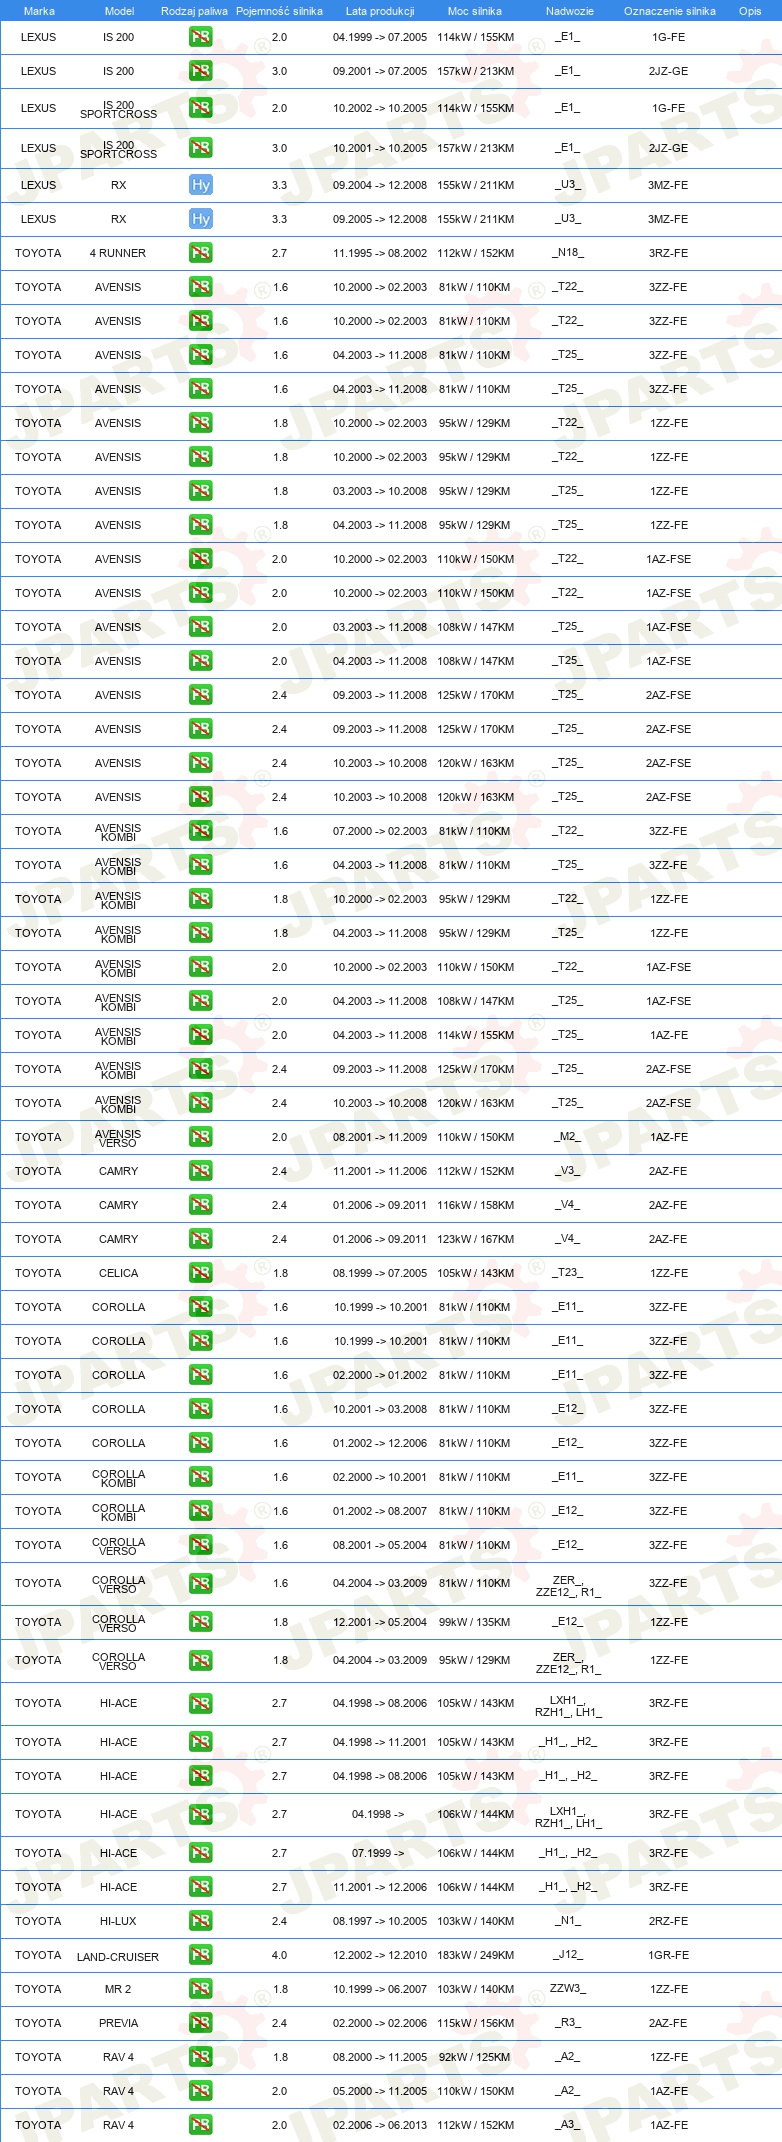The height and width of the screenshot is (2142, 782).
Task: Click fuel icon for RAV 4 1.8 row
Action: pyautogui.click(x=201, y=2057)
